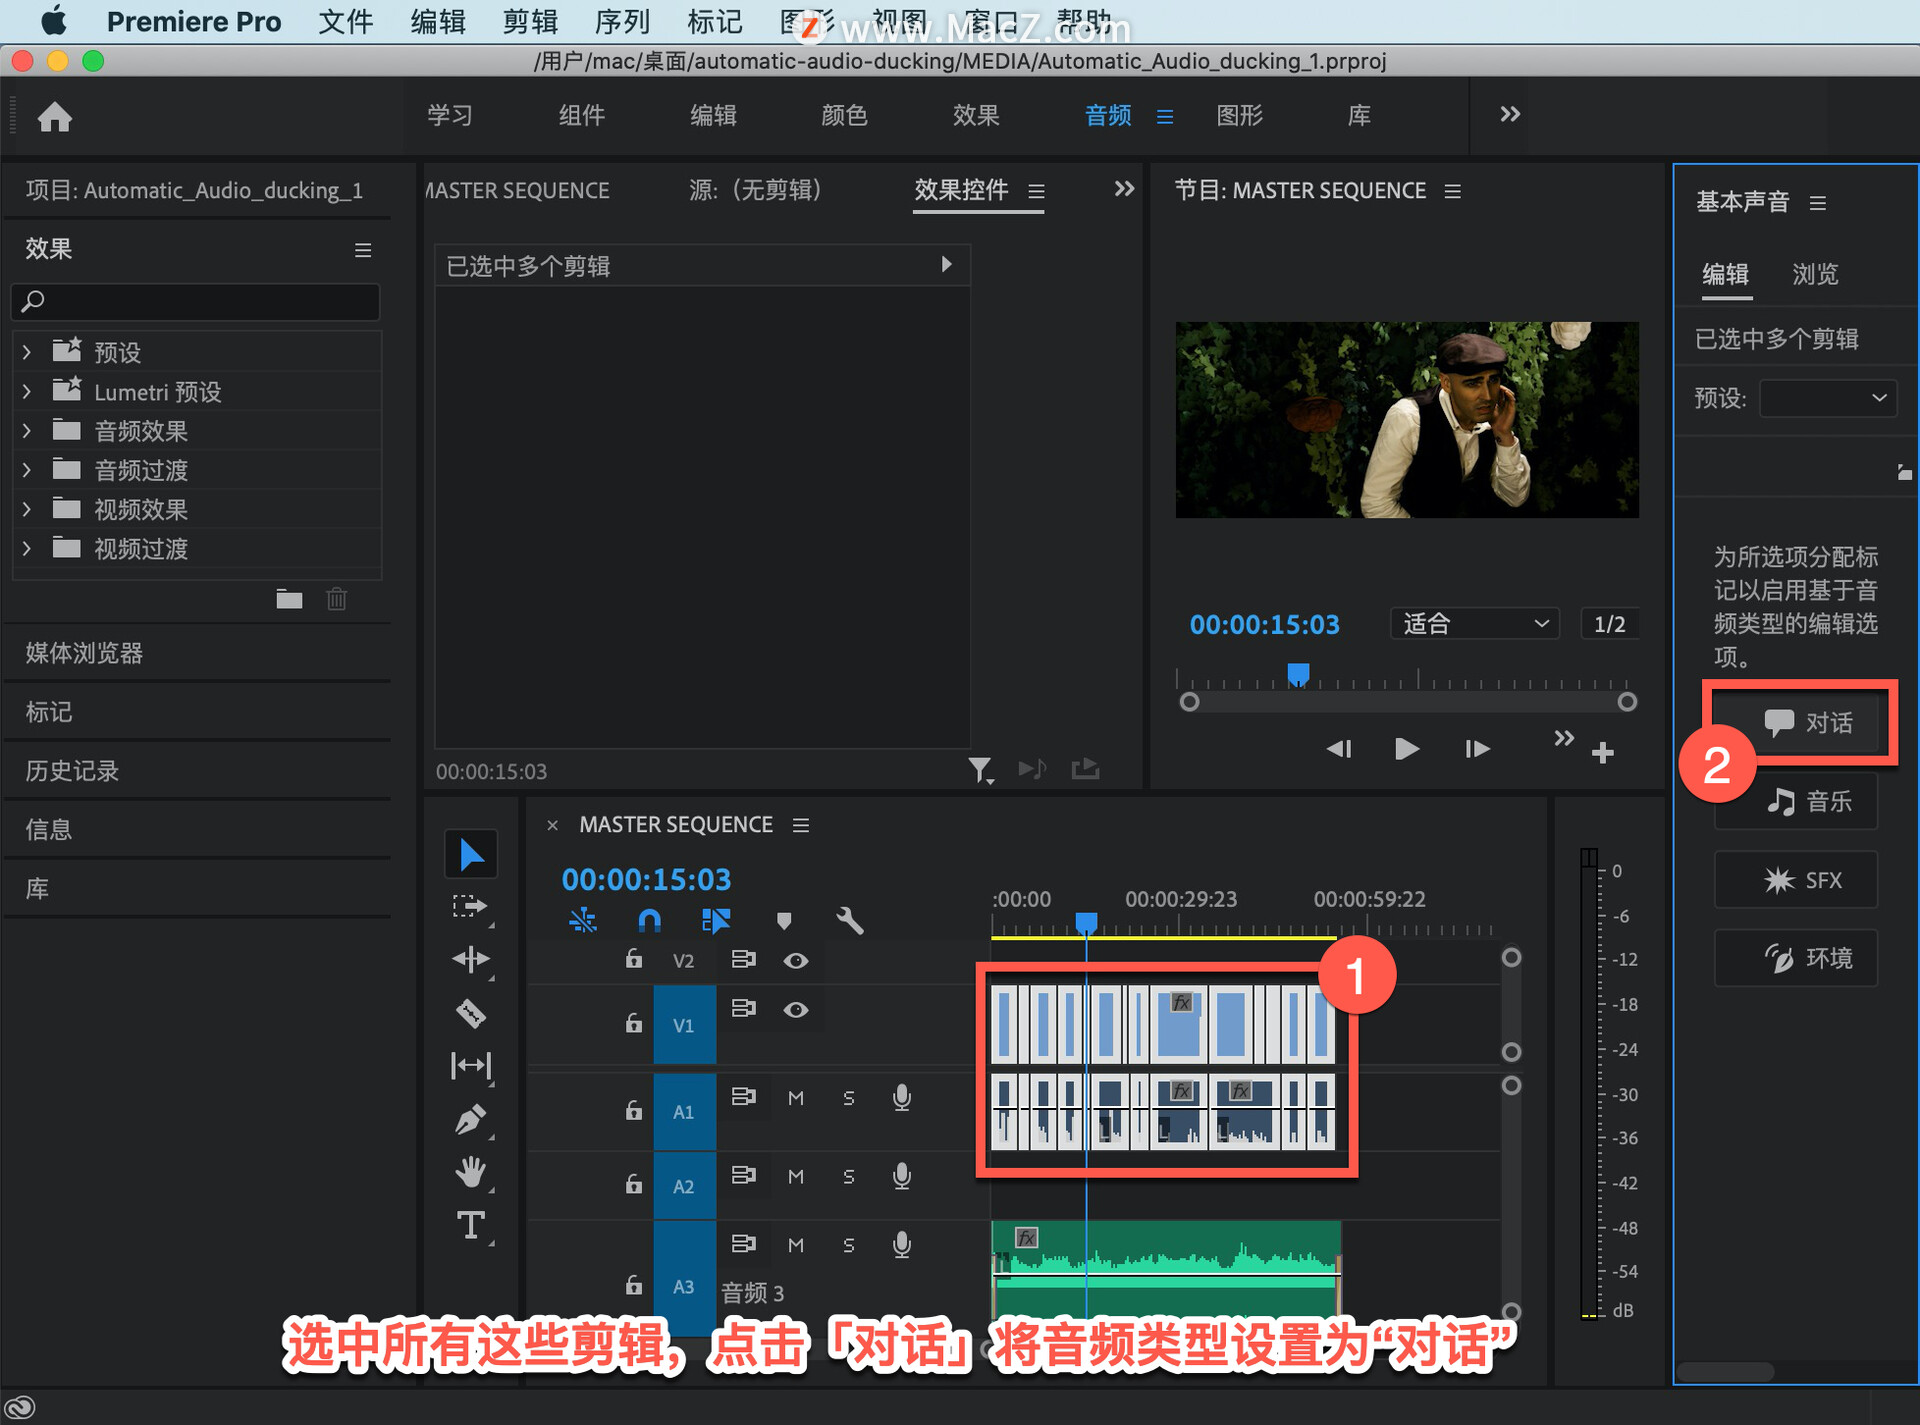Click the effects search field
Screen dimensions: 1920x1425
click(x=196, y=300)
